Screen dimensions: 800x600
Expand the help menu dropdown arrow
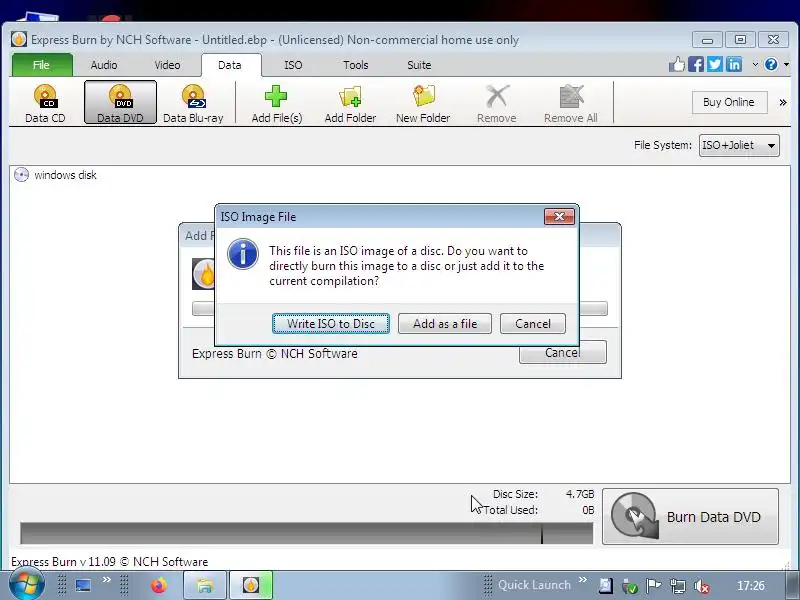[786, 65]
